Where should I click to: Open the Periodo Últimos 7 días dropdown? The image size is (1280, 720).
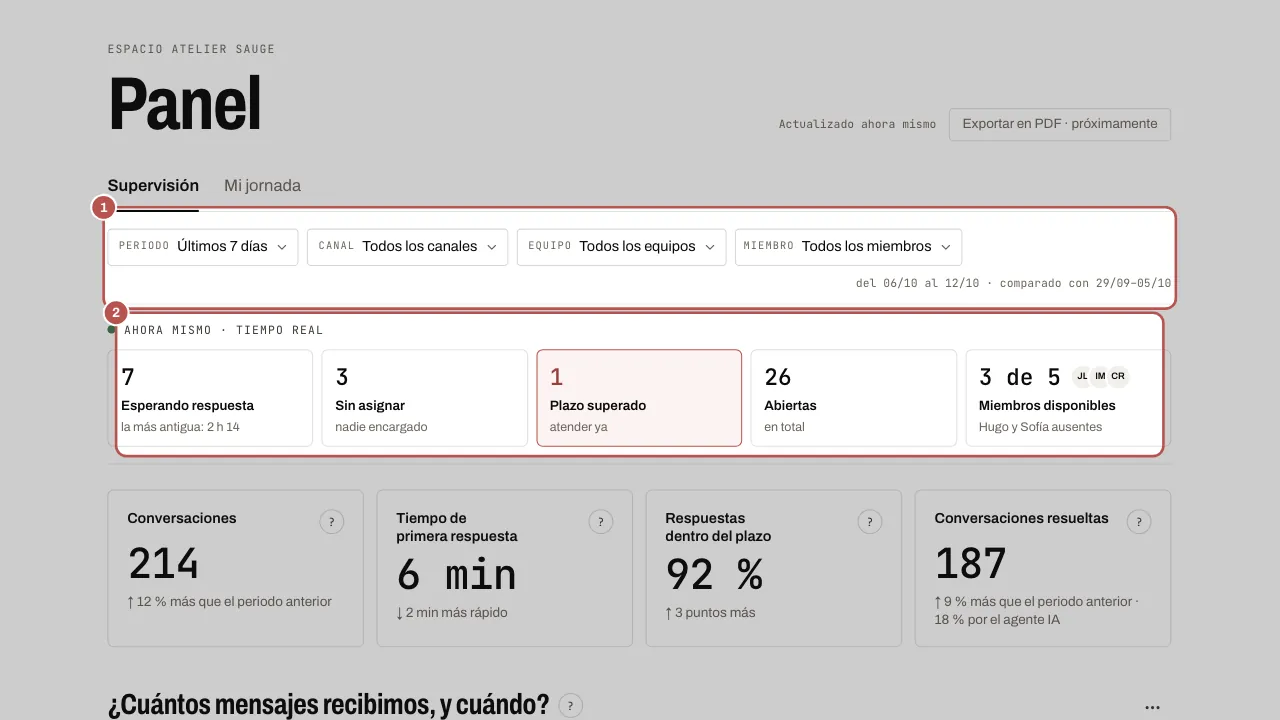point(203,247)
